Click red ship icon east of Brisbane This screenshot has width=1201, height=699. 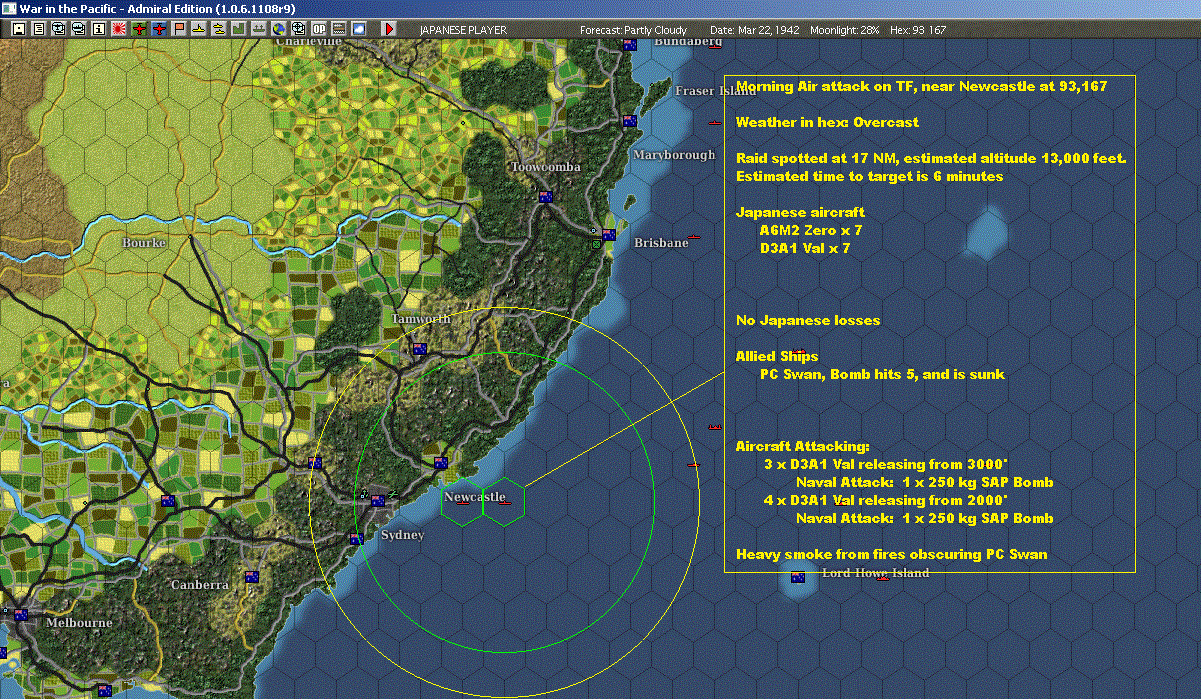pyautogui.click(x=694, y=237)
